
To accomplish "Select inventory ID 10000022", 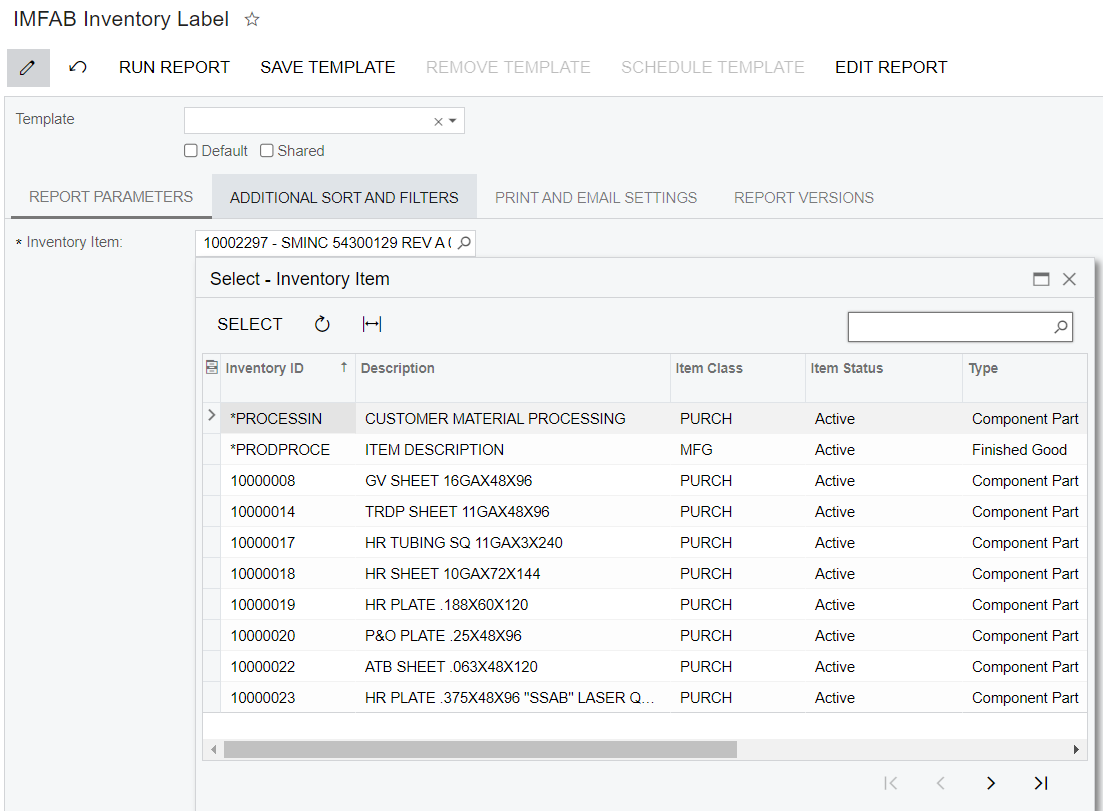I will [x=263, y=666].
